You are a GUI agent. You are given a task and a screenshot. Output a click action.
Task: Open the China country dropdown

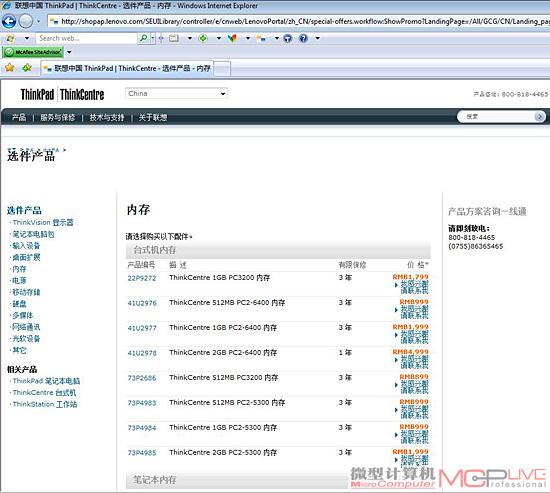[x=176, y=93]
